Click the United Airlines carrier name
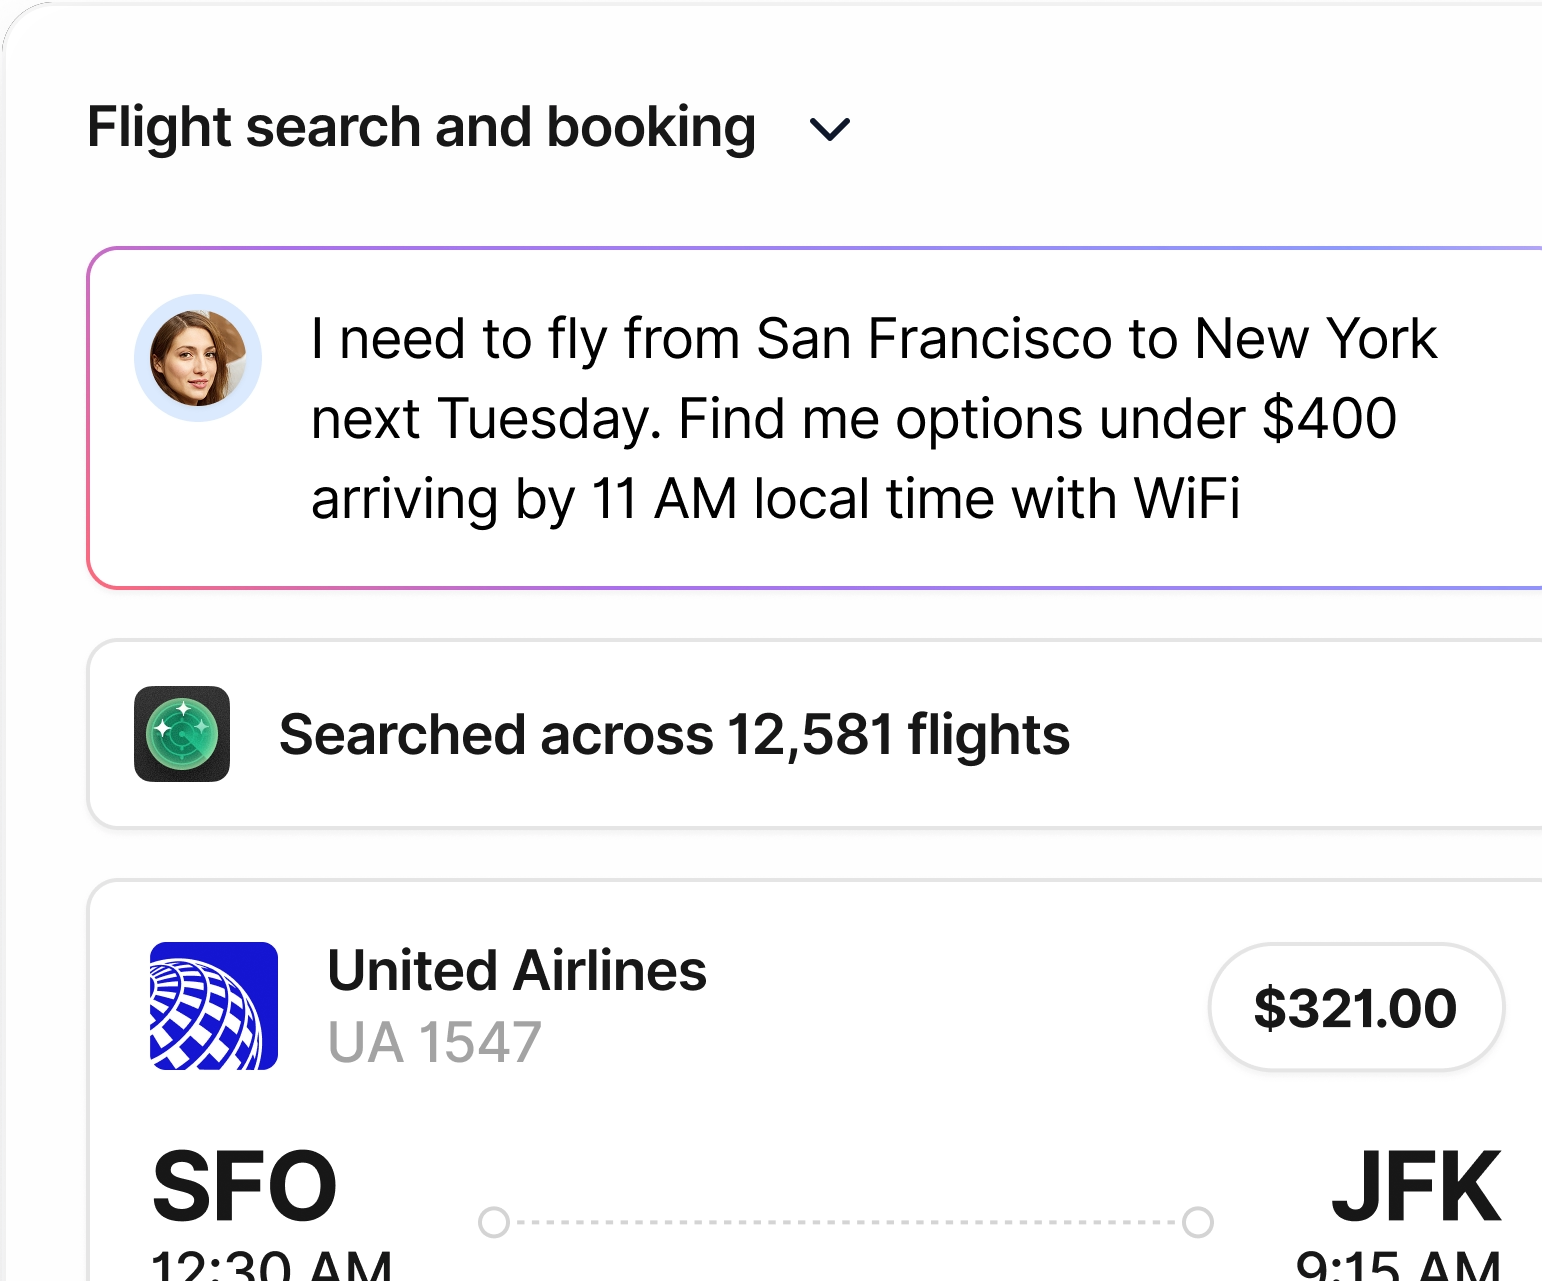This screenshot has height=1281, width=1542. click(x=517, y=971)
